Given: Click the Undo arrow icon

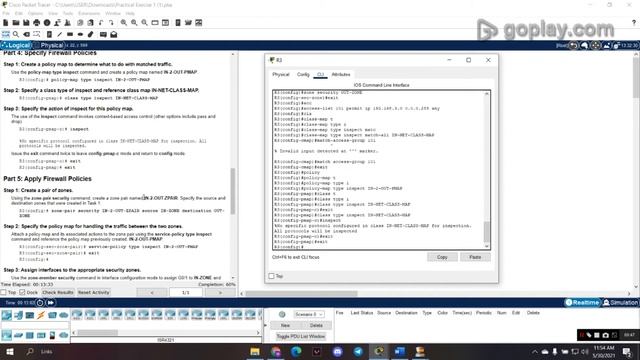Looking at the screenshot, I should (100, 23).
